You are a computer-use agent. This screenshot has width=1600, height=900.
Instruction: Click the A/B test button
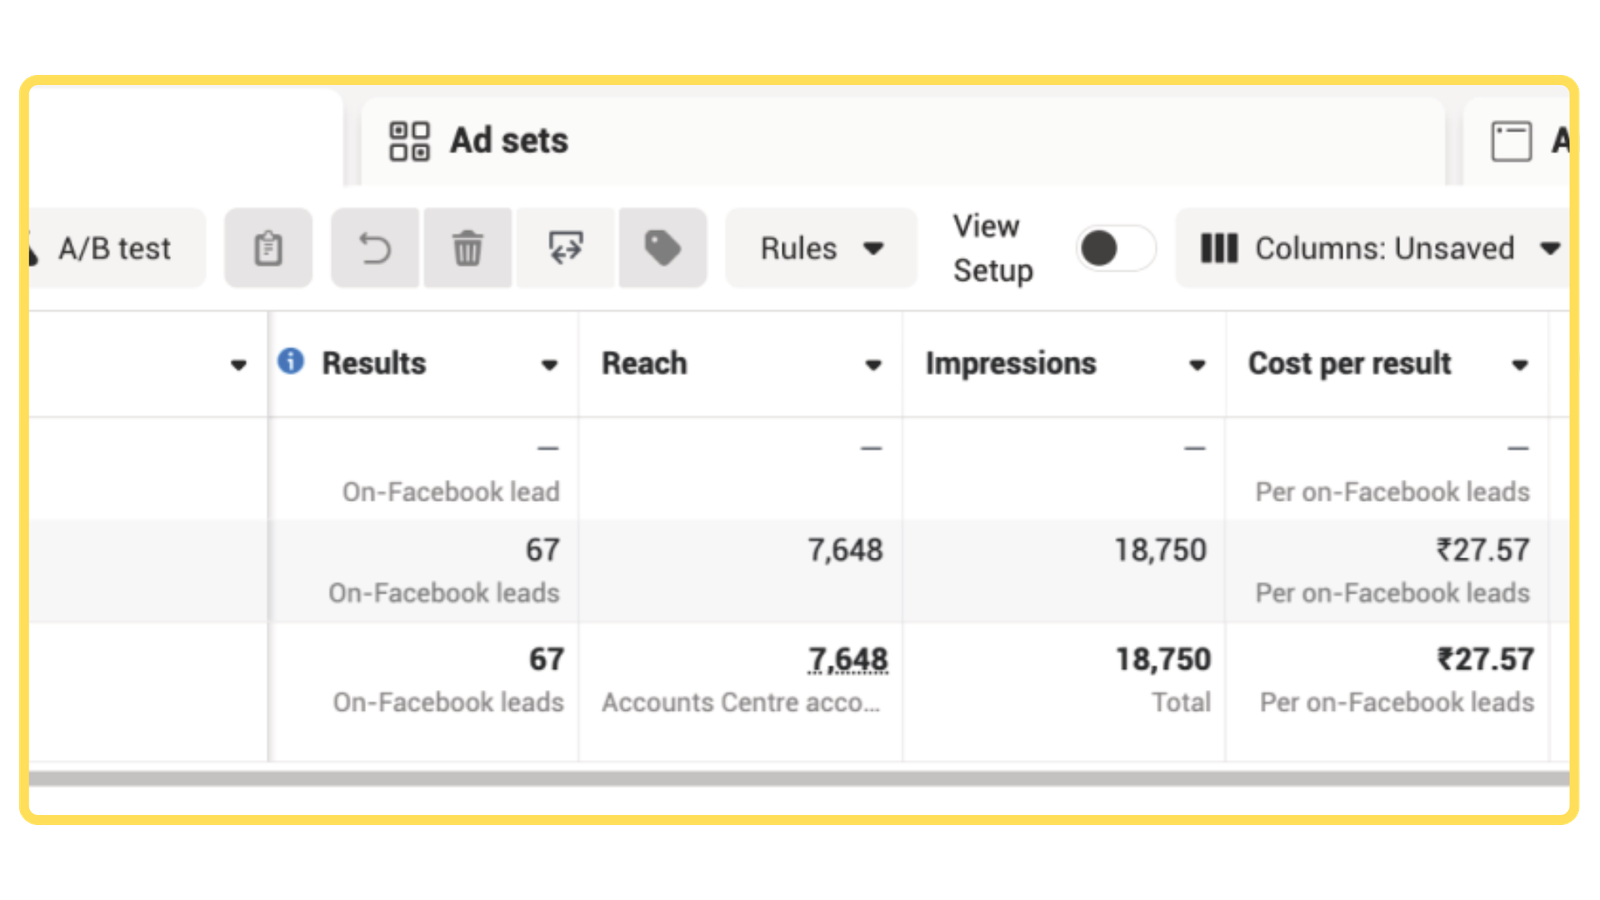coord(115,248)
